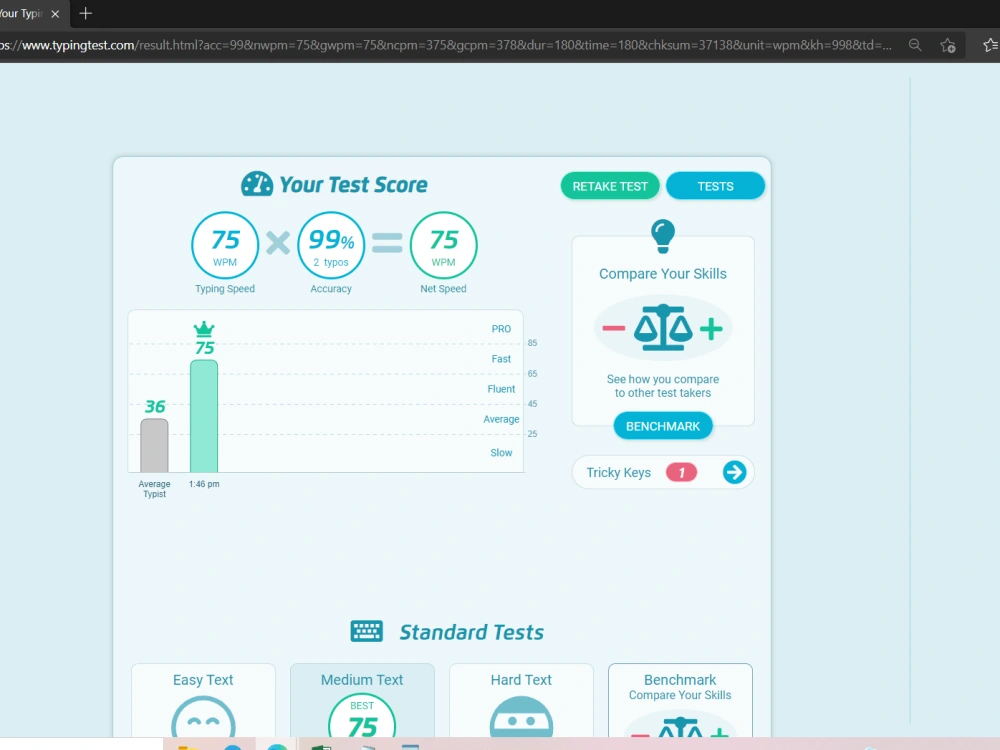This screenshot has height=750, width=1000.
Task: Click the Tricky Keys label
Action: point(618,473)
